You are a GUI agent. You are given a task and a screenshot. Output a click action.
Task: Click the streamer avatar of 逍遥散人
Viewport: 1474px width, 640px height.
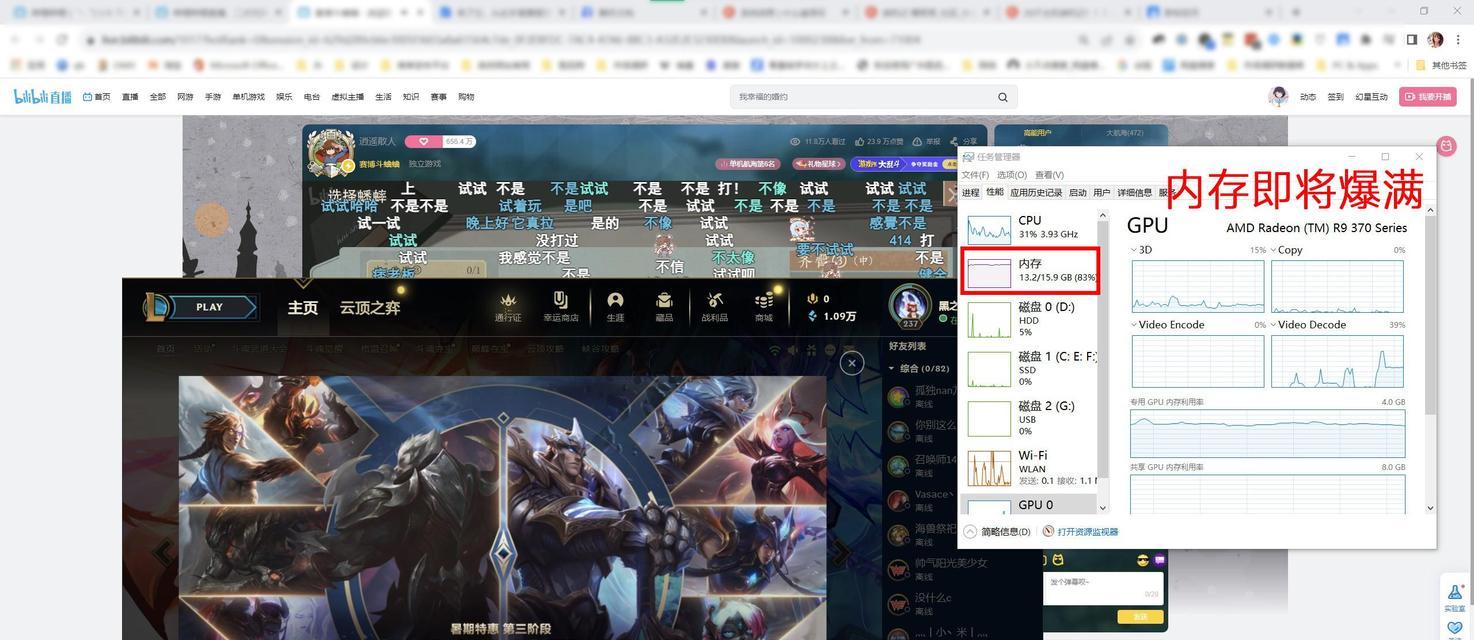pos(330,152)
